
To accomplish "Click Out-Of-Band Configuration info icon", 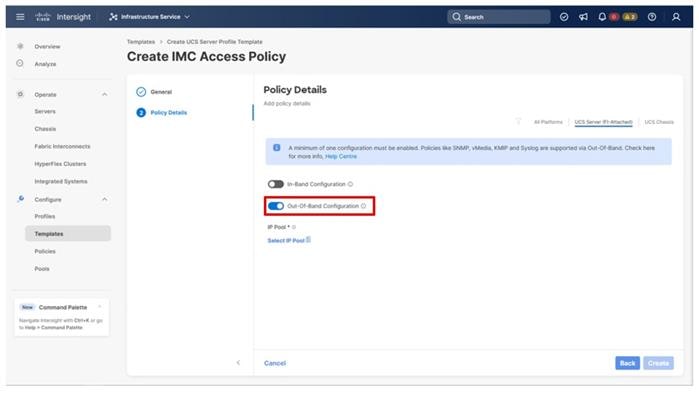I will click(364, 206).
